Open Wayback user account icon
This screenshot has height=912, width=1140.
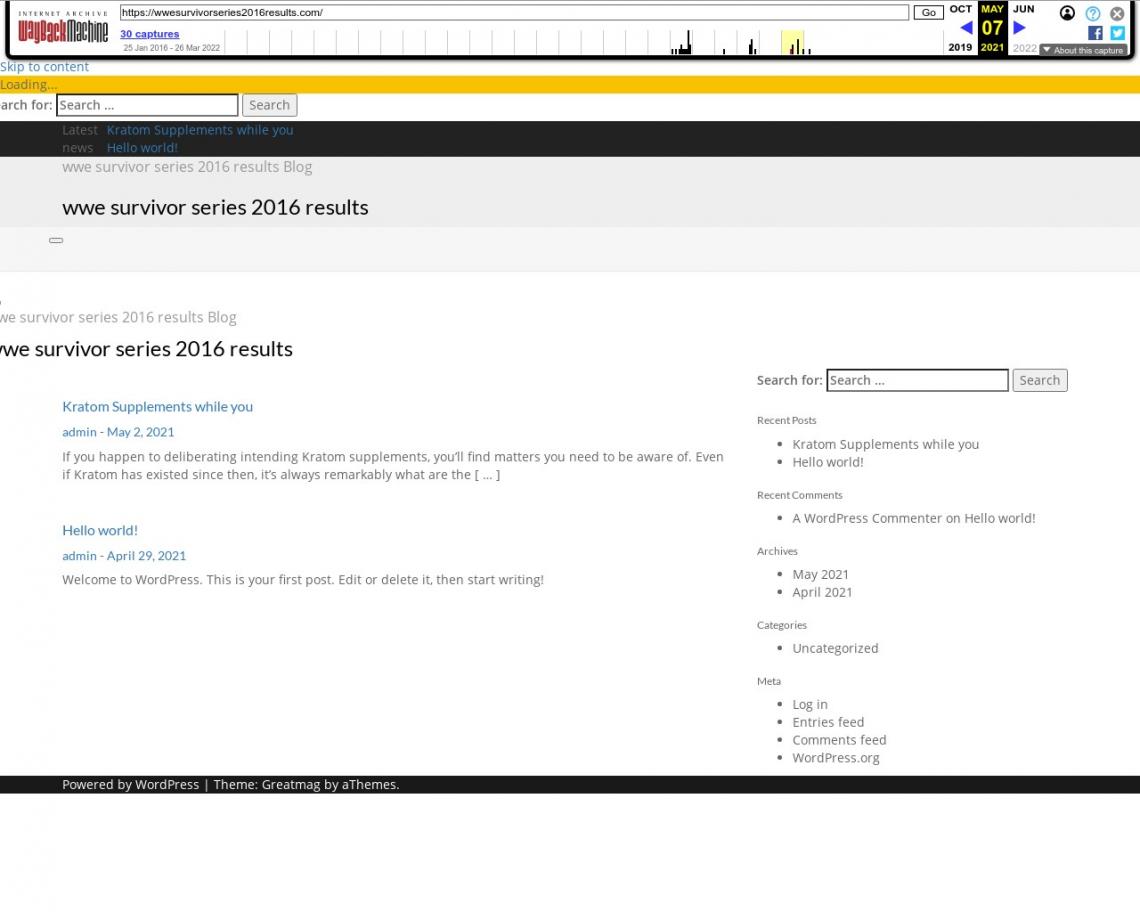(1067, 13)
